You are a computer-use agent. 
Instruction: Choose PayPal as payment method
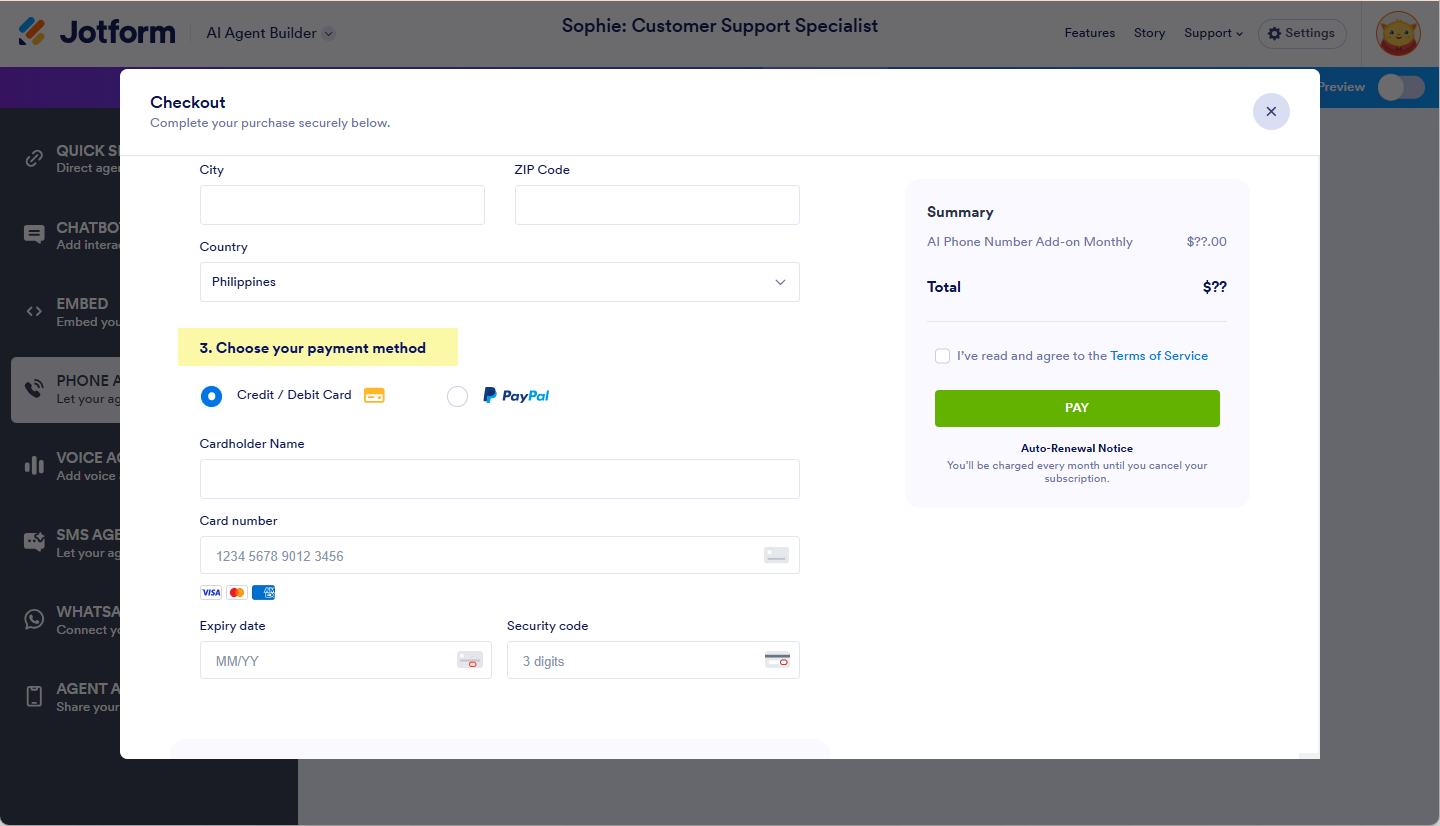[457, 396]
